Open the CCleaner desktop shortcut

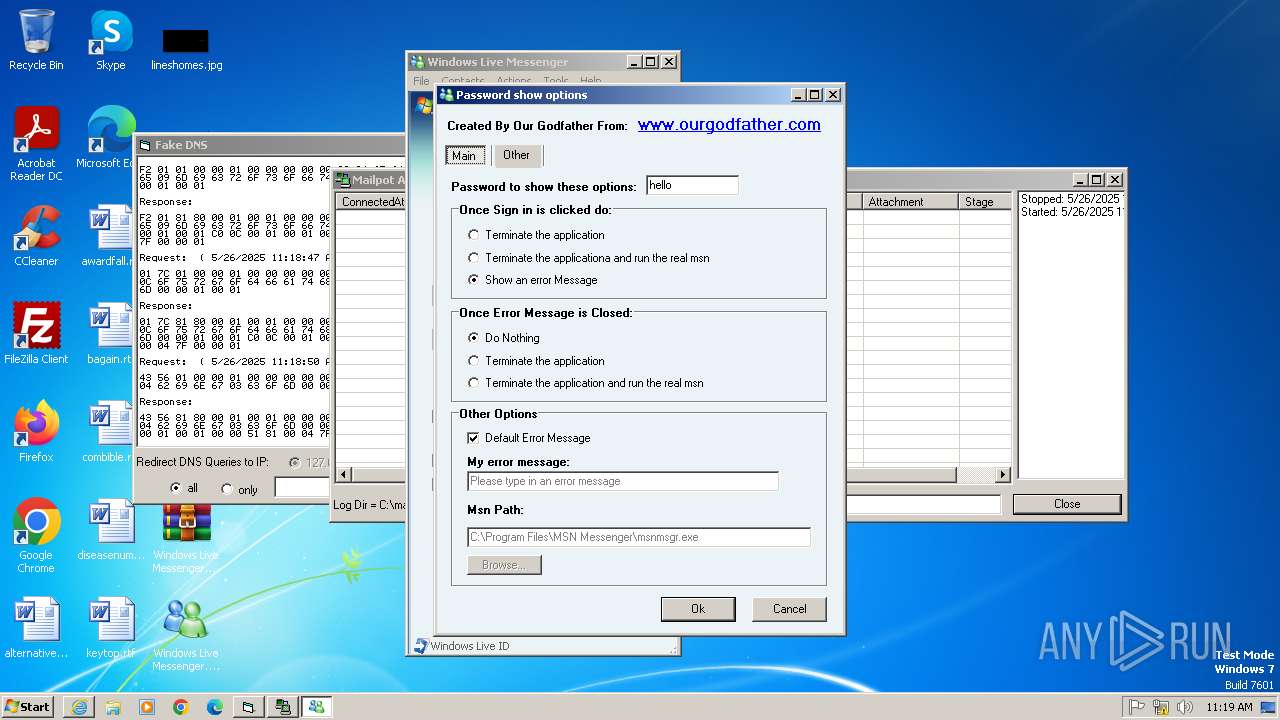tap(36, 236)
